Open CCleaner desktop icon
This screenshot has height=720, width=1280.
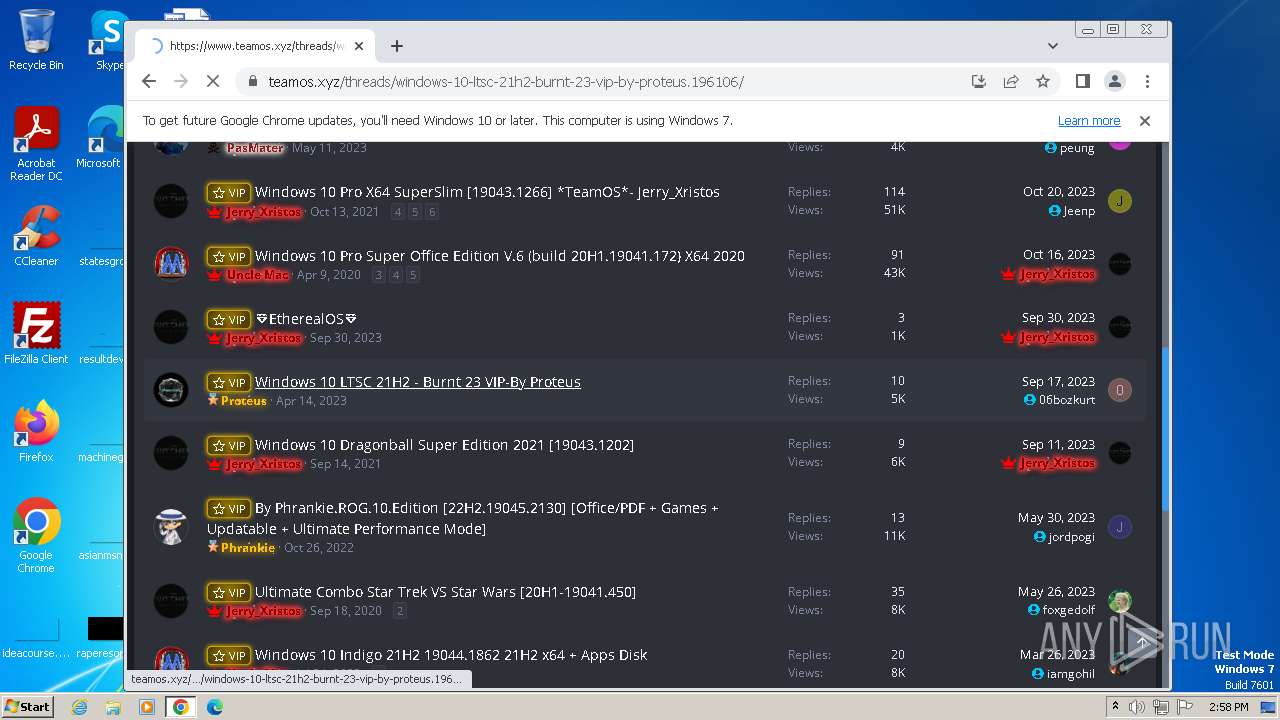(x=36, y=236)
